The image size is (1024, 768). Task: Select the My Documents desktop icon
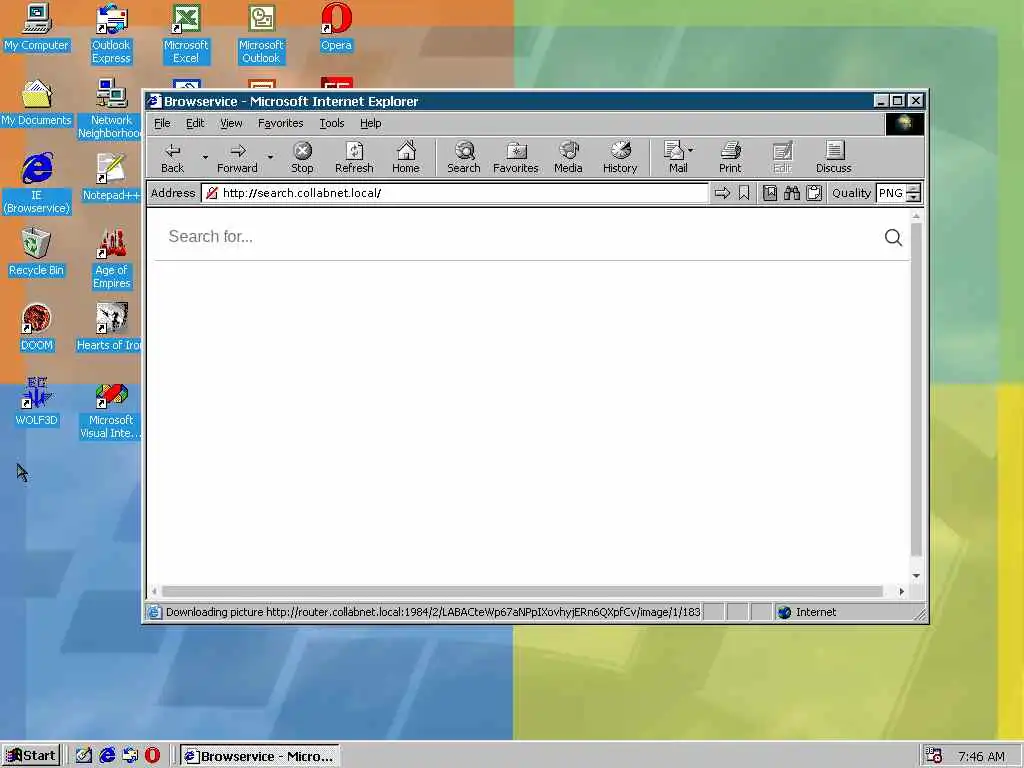(x=37, y=103)
